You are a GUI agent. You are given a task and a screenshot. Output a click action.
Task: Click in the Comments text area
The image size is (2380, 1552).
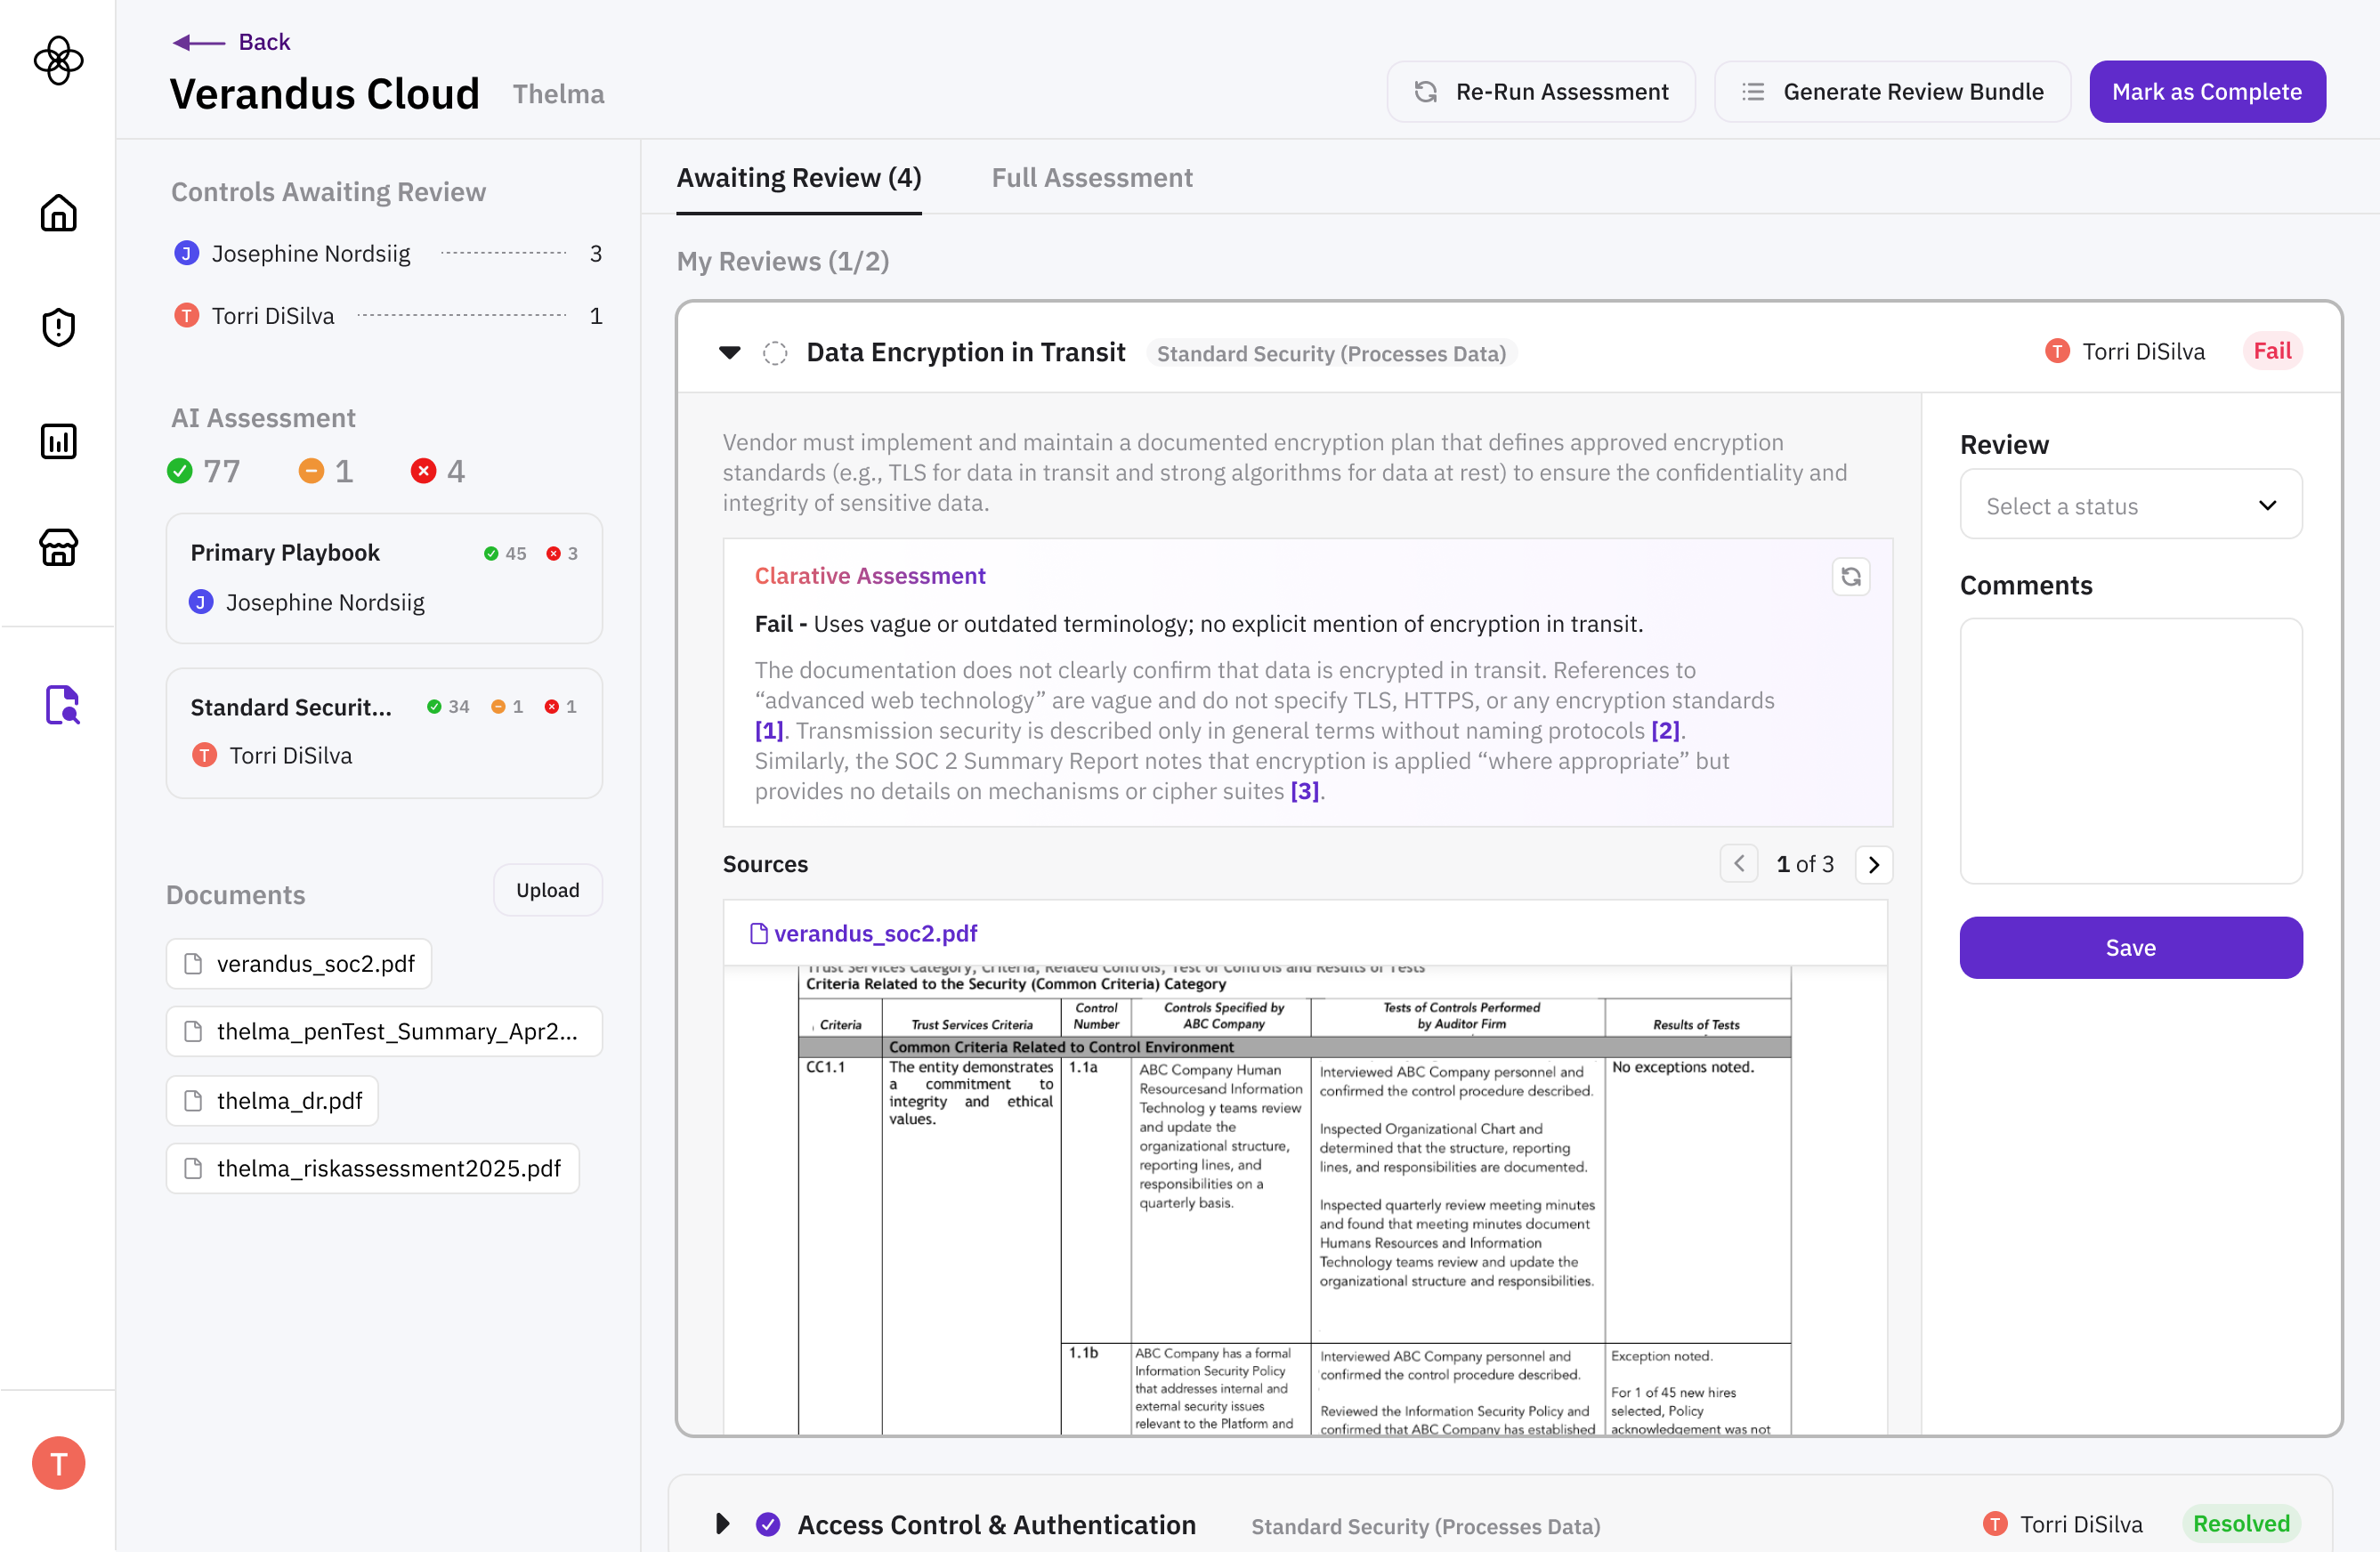[x=2130, y=750]
